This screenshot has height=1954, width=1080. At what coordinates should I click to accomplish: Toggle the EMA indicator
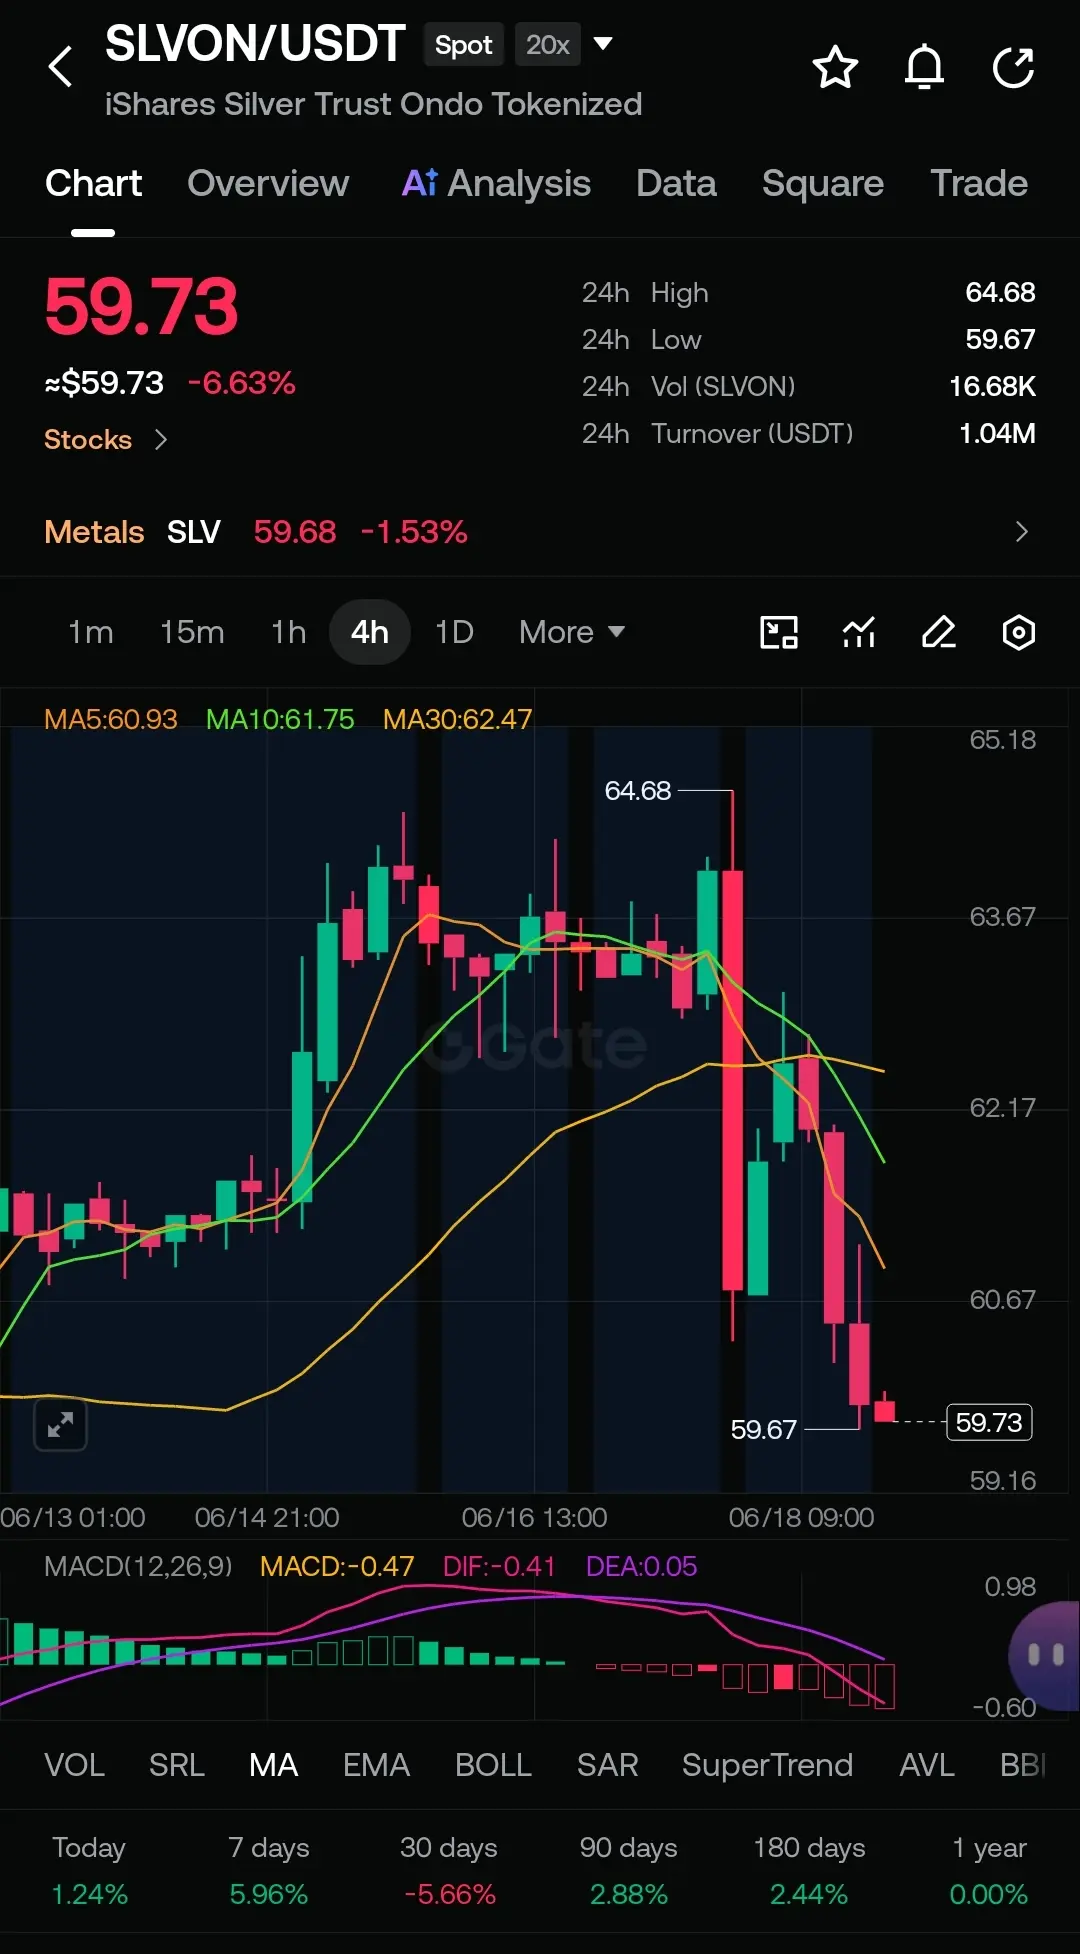[x=376, y=1765]
